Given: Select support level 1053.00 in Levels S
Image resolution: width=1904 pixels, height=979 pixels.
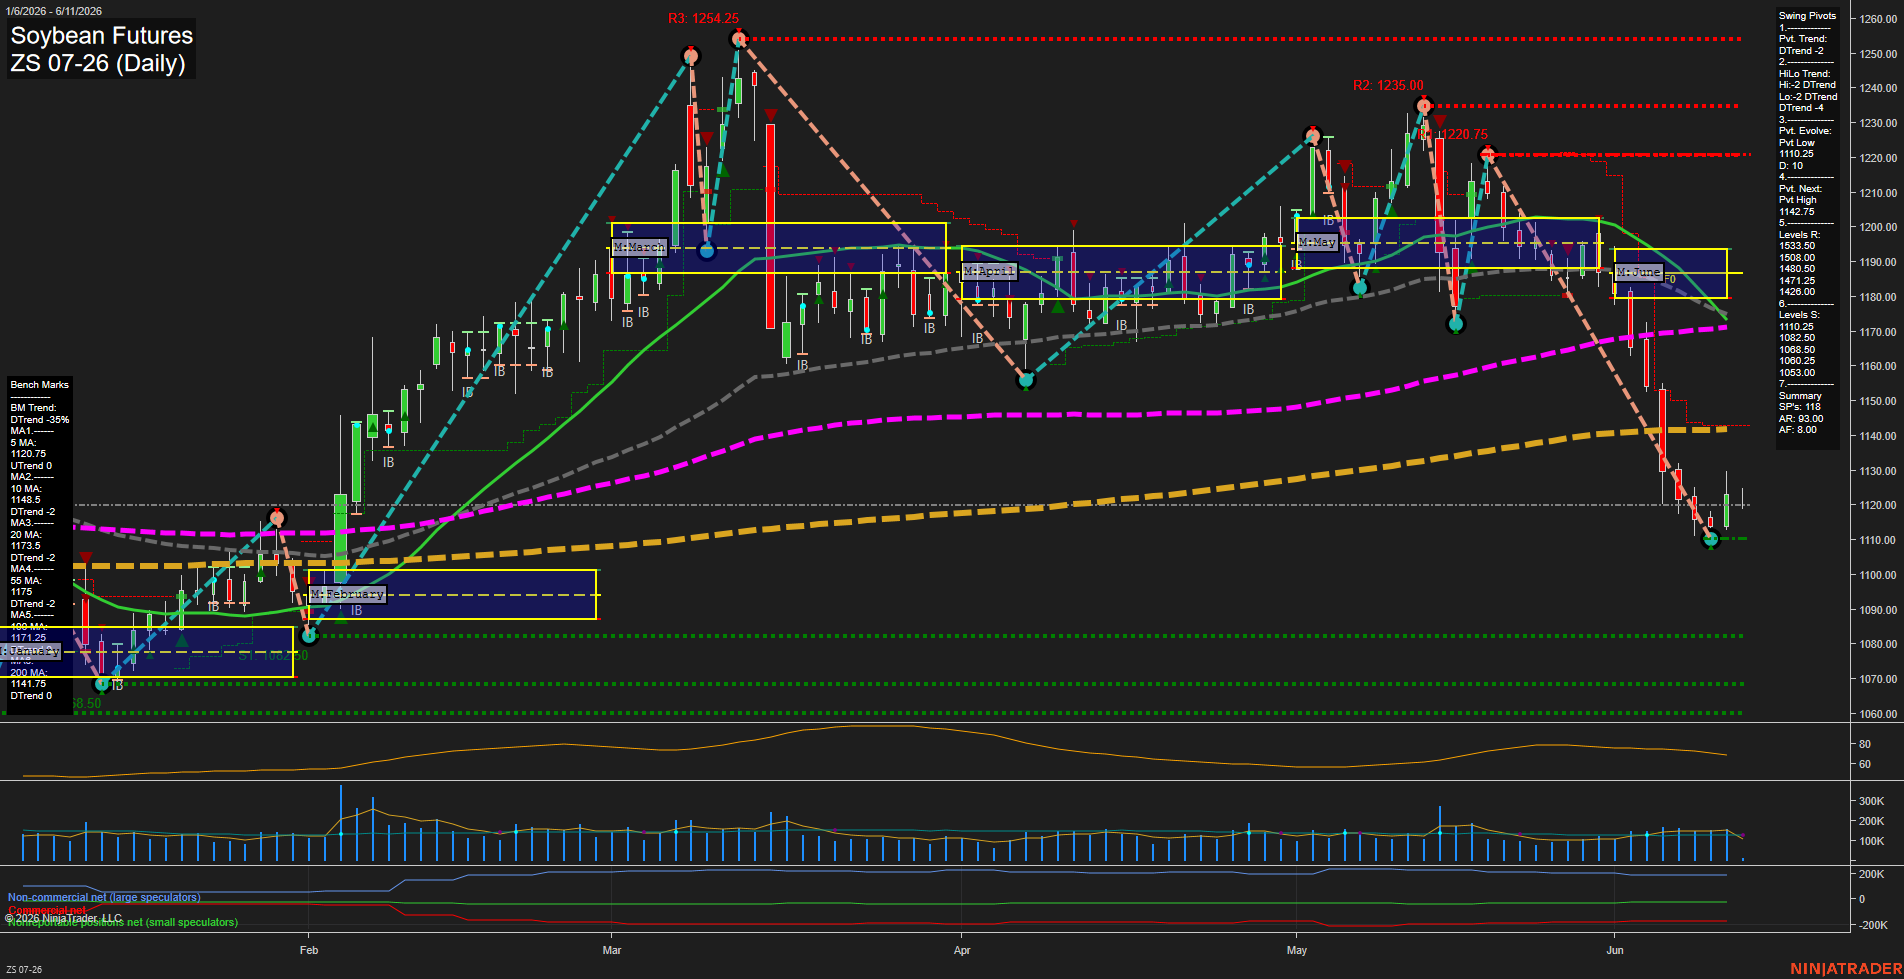Looking at the screenshot, I should click(x=1797, y=373).
